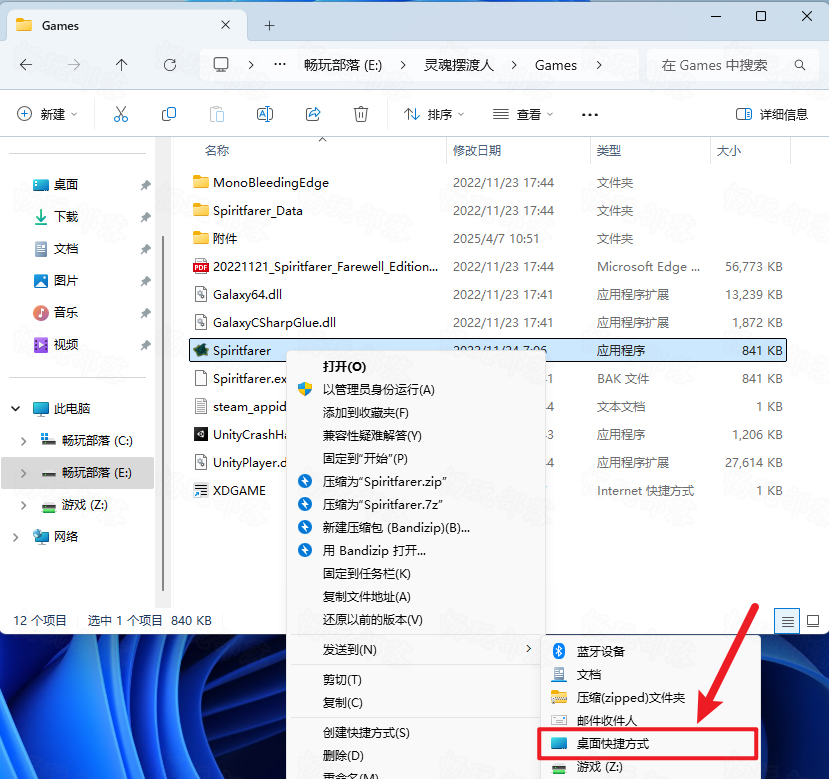Open the 新建 dropdown menu
The width and height of the screenshot is (829, 779).
click(47, 114)
